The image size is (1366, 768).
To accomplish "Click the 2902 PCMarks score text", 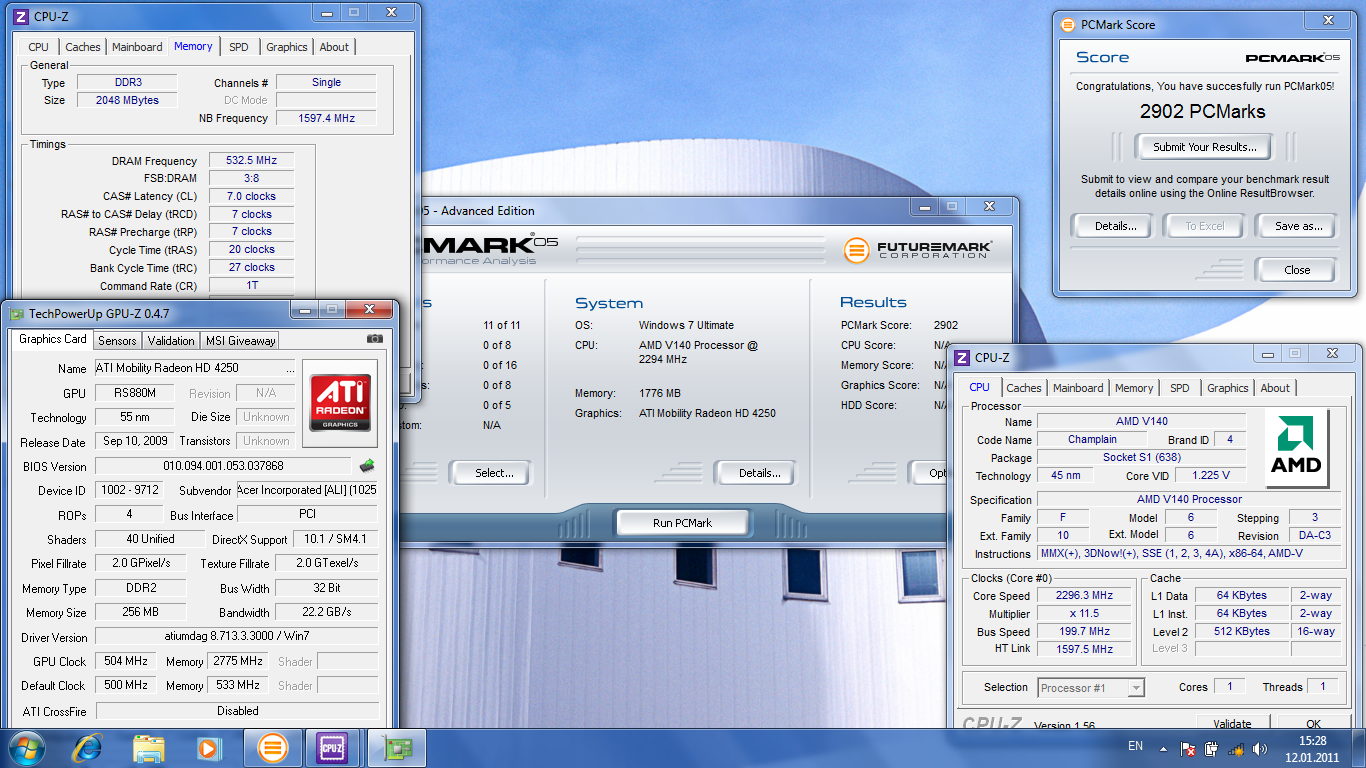I will coord(1202,111).
